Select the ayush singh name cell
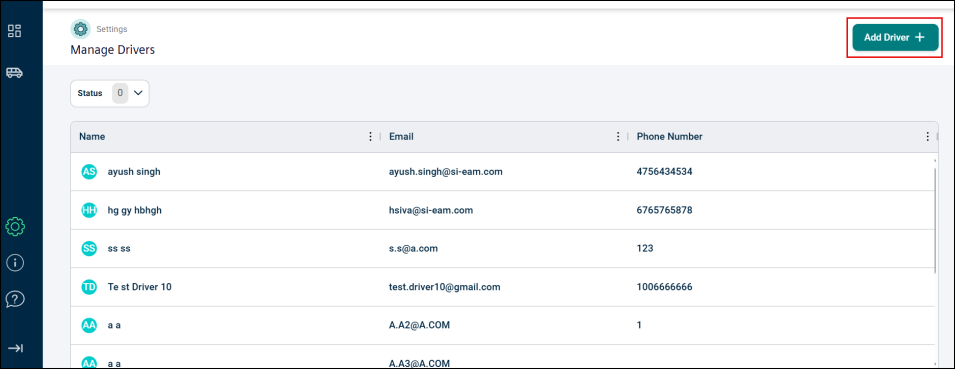This screenshot has width=955, height=369. click(x=133, y=172)
